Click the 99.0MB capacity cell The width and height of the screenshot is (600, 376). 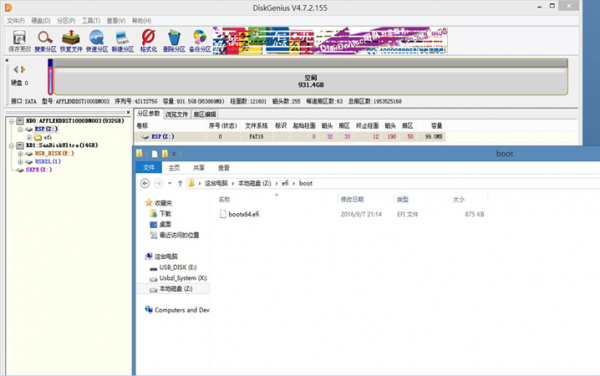click(x=433, y=137)
